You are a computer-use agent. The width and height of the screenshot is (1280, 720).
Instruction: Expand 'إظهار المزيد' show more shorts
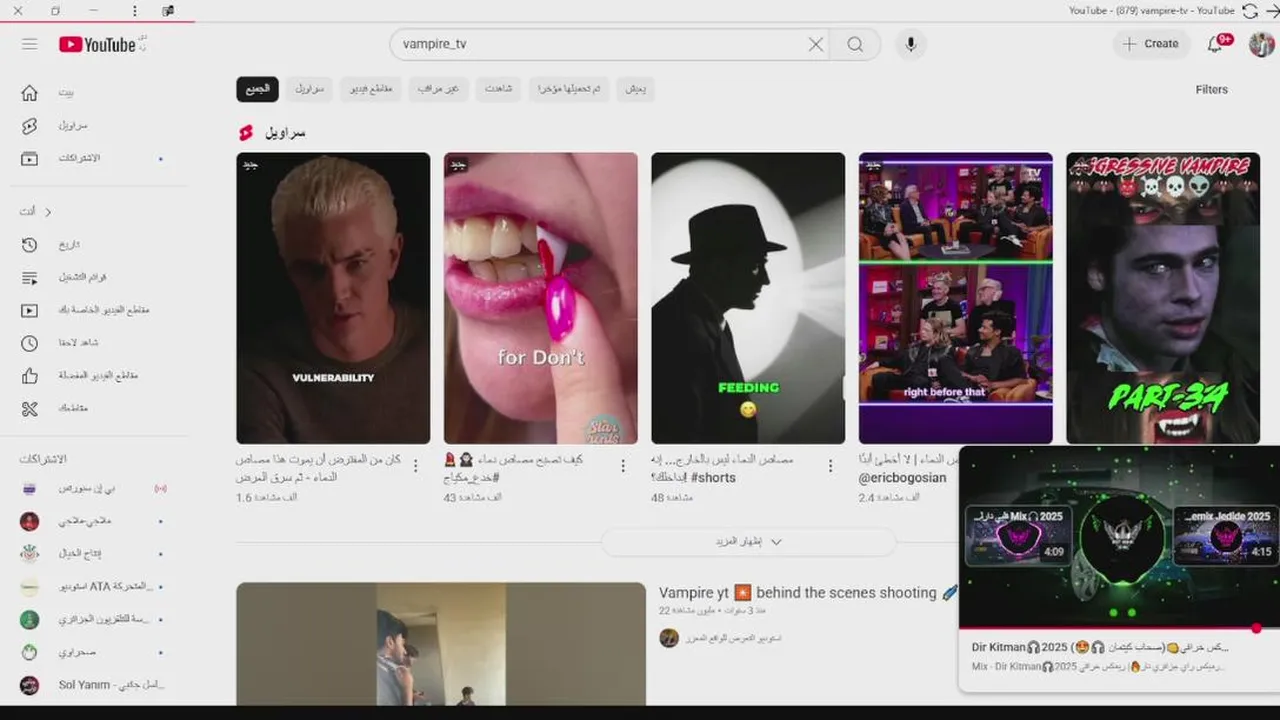pyautogui.click(x=748, y=542)
